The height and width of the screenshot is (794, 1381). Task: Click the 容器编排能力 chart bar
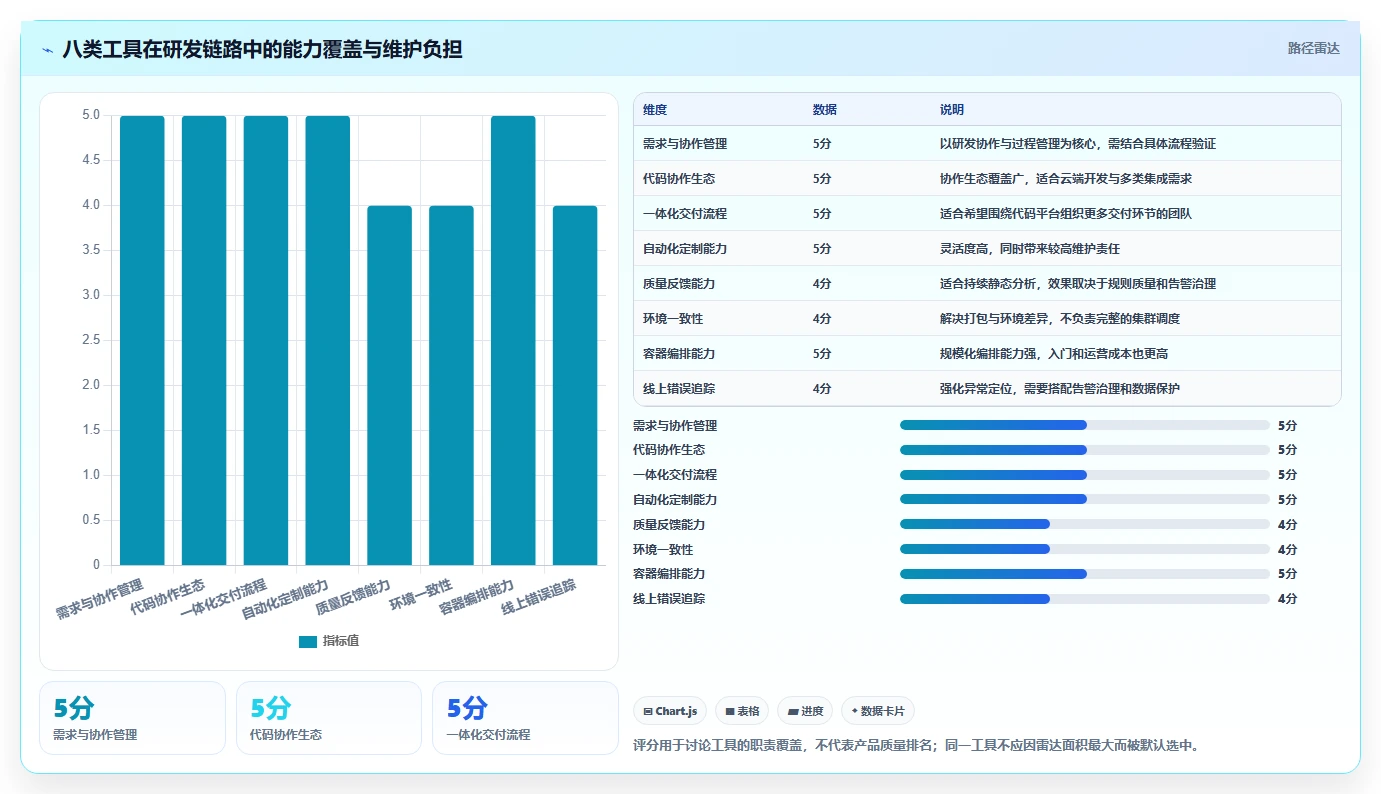tap(513, 340)
